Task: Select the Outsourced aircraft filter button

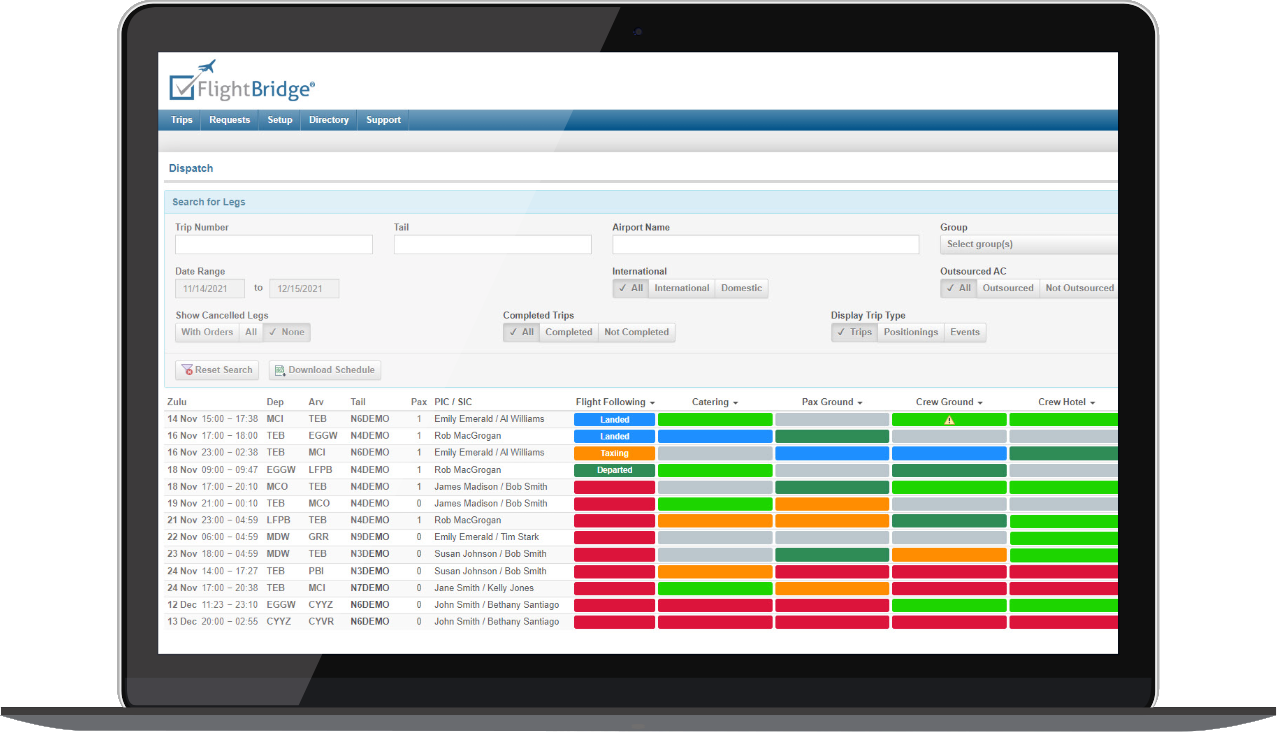Action: pyautogui.click(x=1007, y=288)
